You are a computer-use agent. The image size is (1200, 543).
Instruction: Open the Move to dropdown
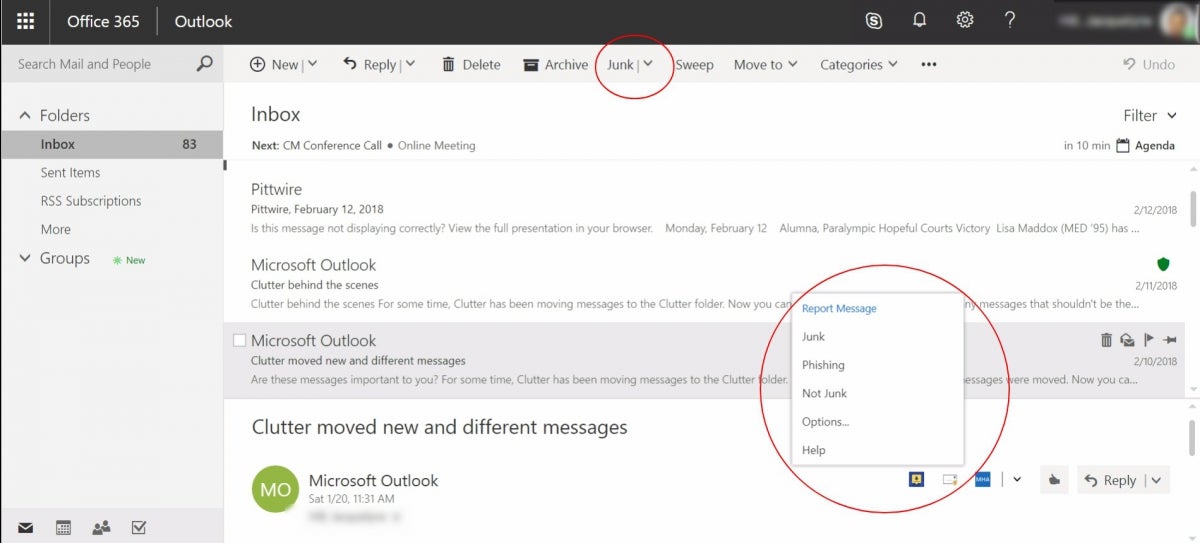766,64
